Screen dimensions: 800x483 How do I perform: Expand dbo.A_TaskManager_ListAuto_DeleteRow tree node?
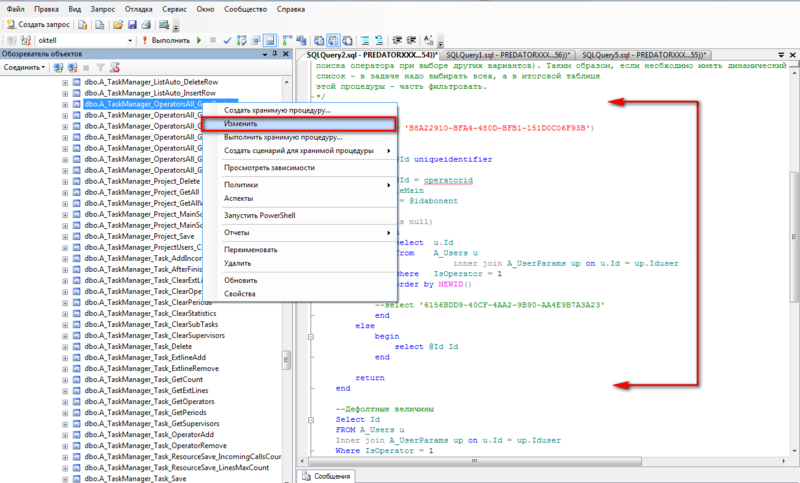(x=64, y=81)
